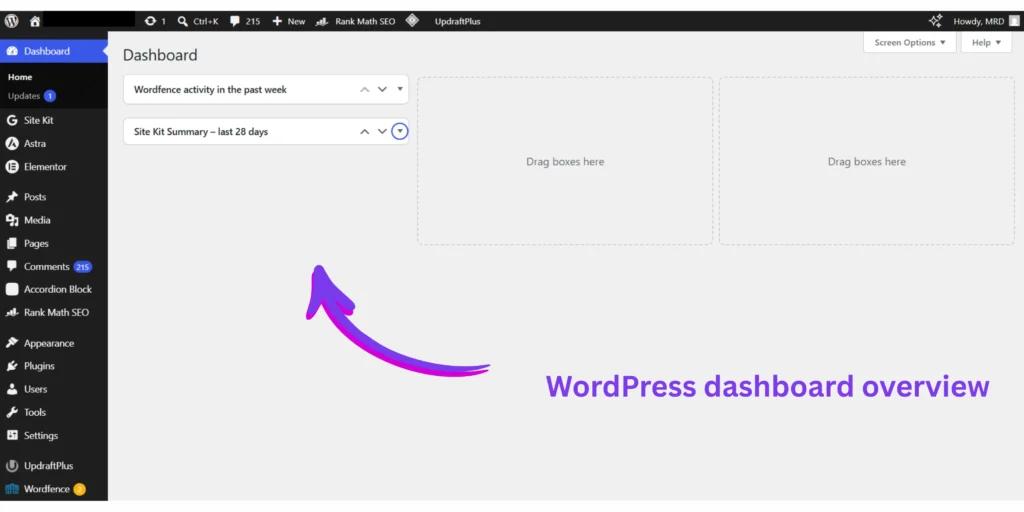This screenshot has width=1024, height=512.
Task: Open Rank Math SEO in admin bar
Action: (x=355, y=21)
